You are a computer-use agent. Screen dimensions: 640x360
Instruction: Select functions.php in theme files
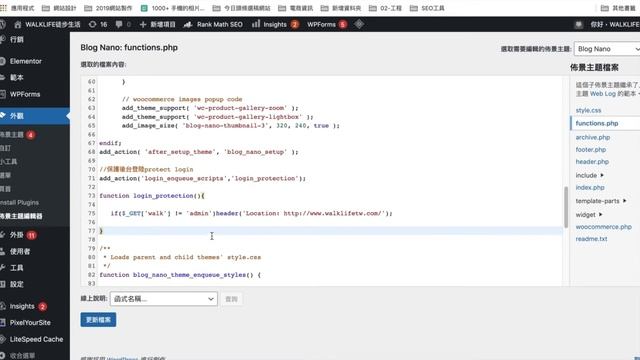coord(597,123)
